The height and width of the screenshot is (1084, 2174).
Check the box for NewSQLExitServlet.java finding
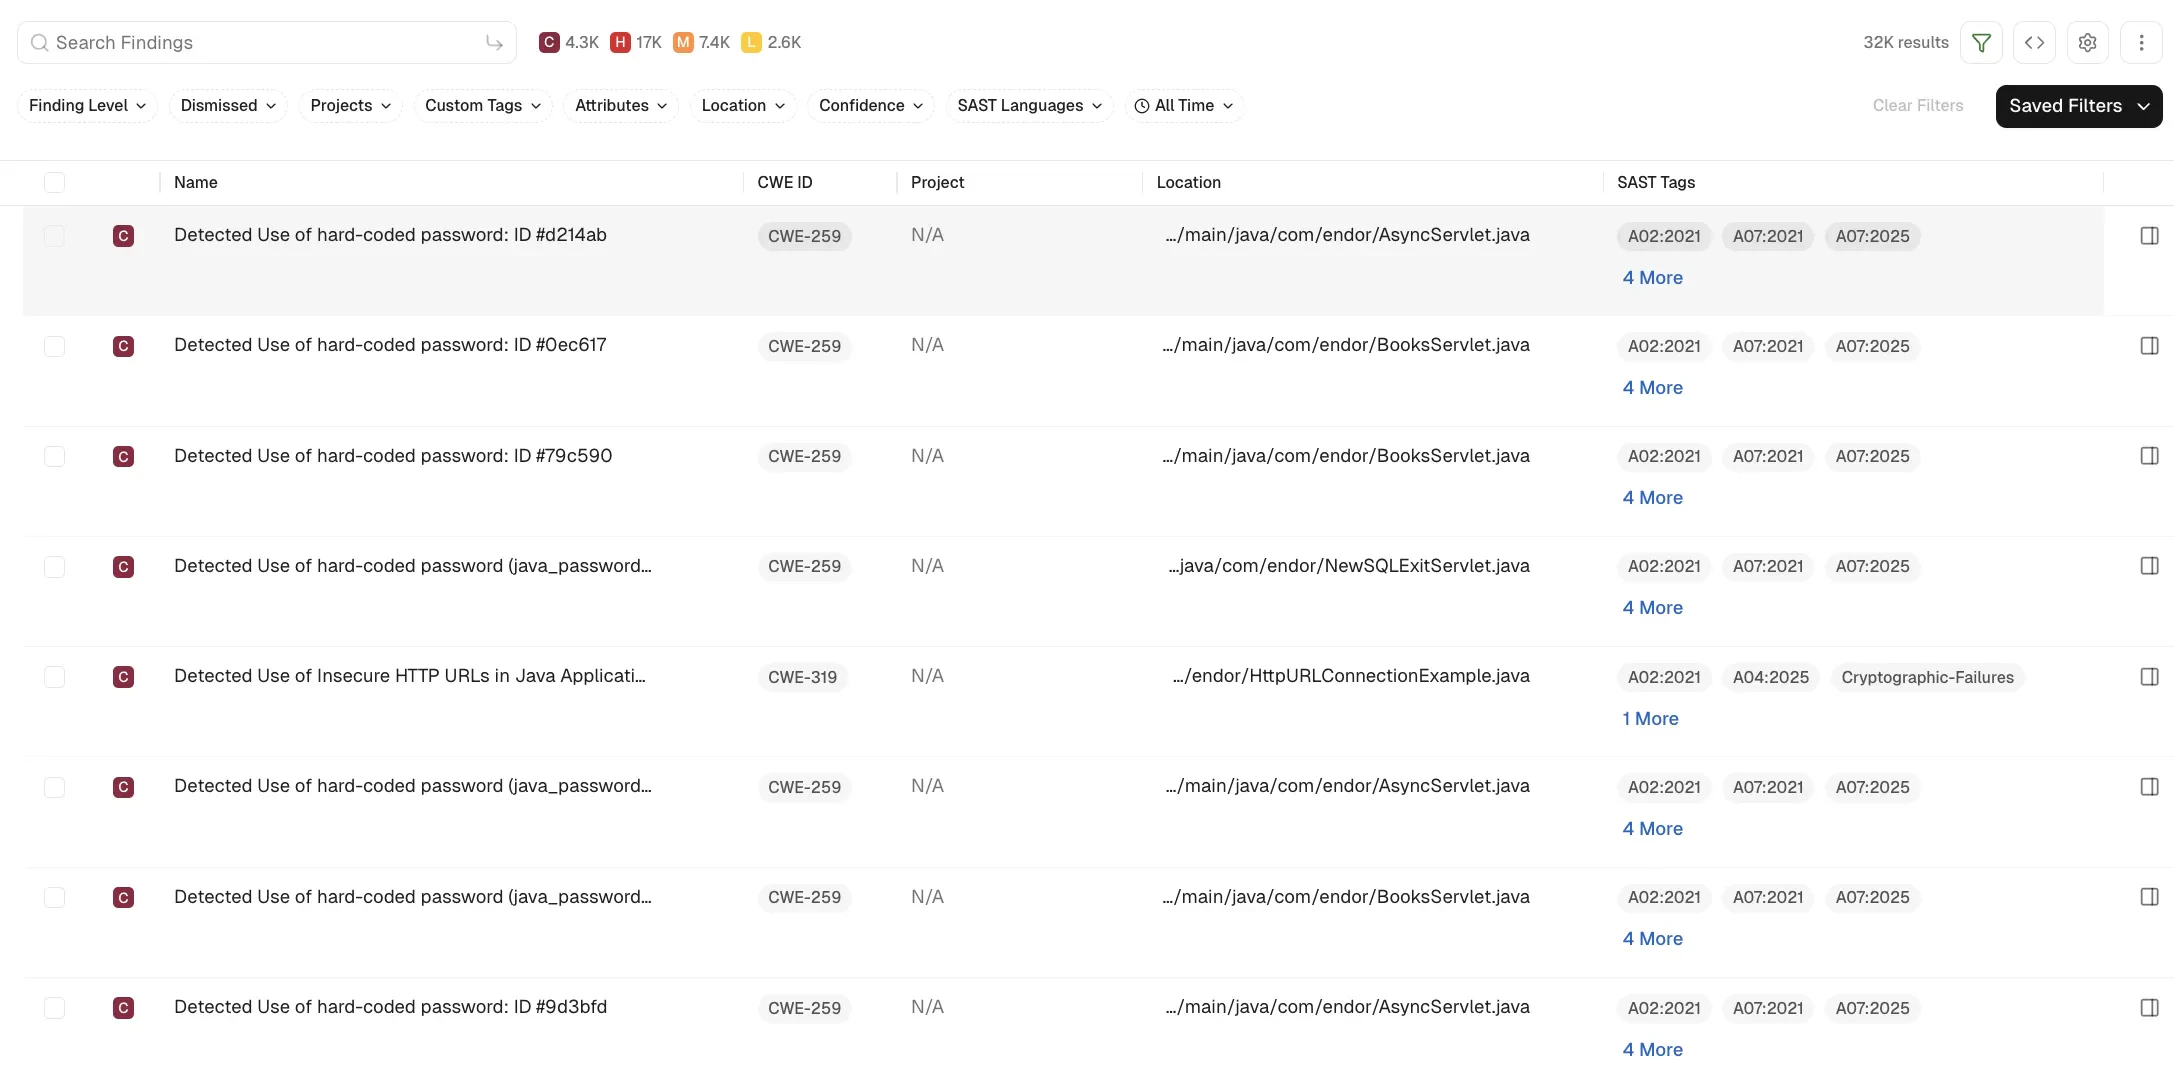pos(55,567)
